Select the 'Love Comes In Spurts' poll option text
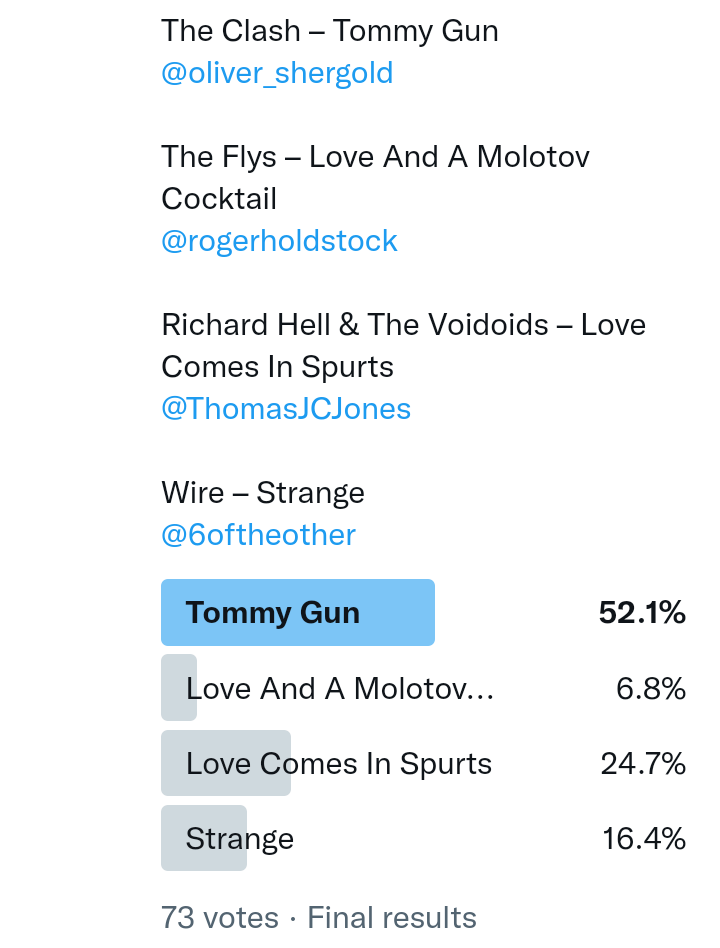 click(339, 764)
